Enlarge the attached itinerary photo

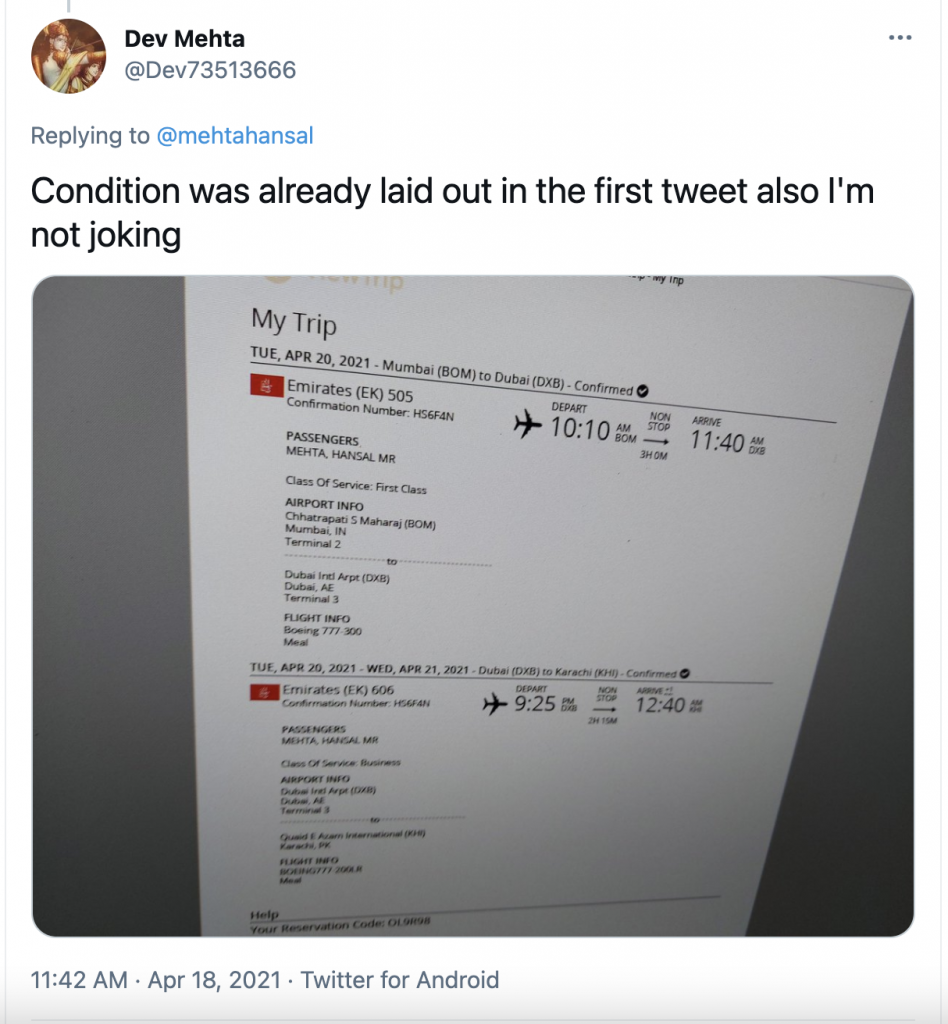(x=473, y=605)
